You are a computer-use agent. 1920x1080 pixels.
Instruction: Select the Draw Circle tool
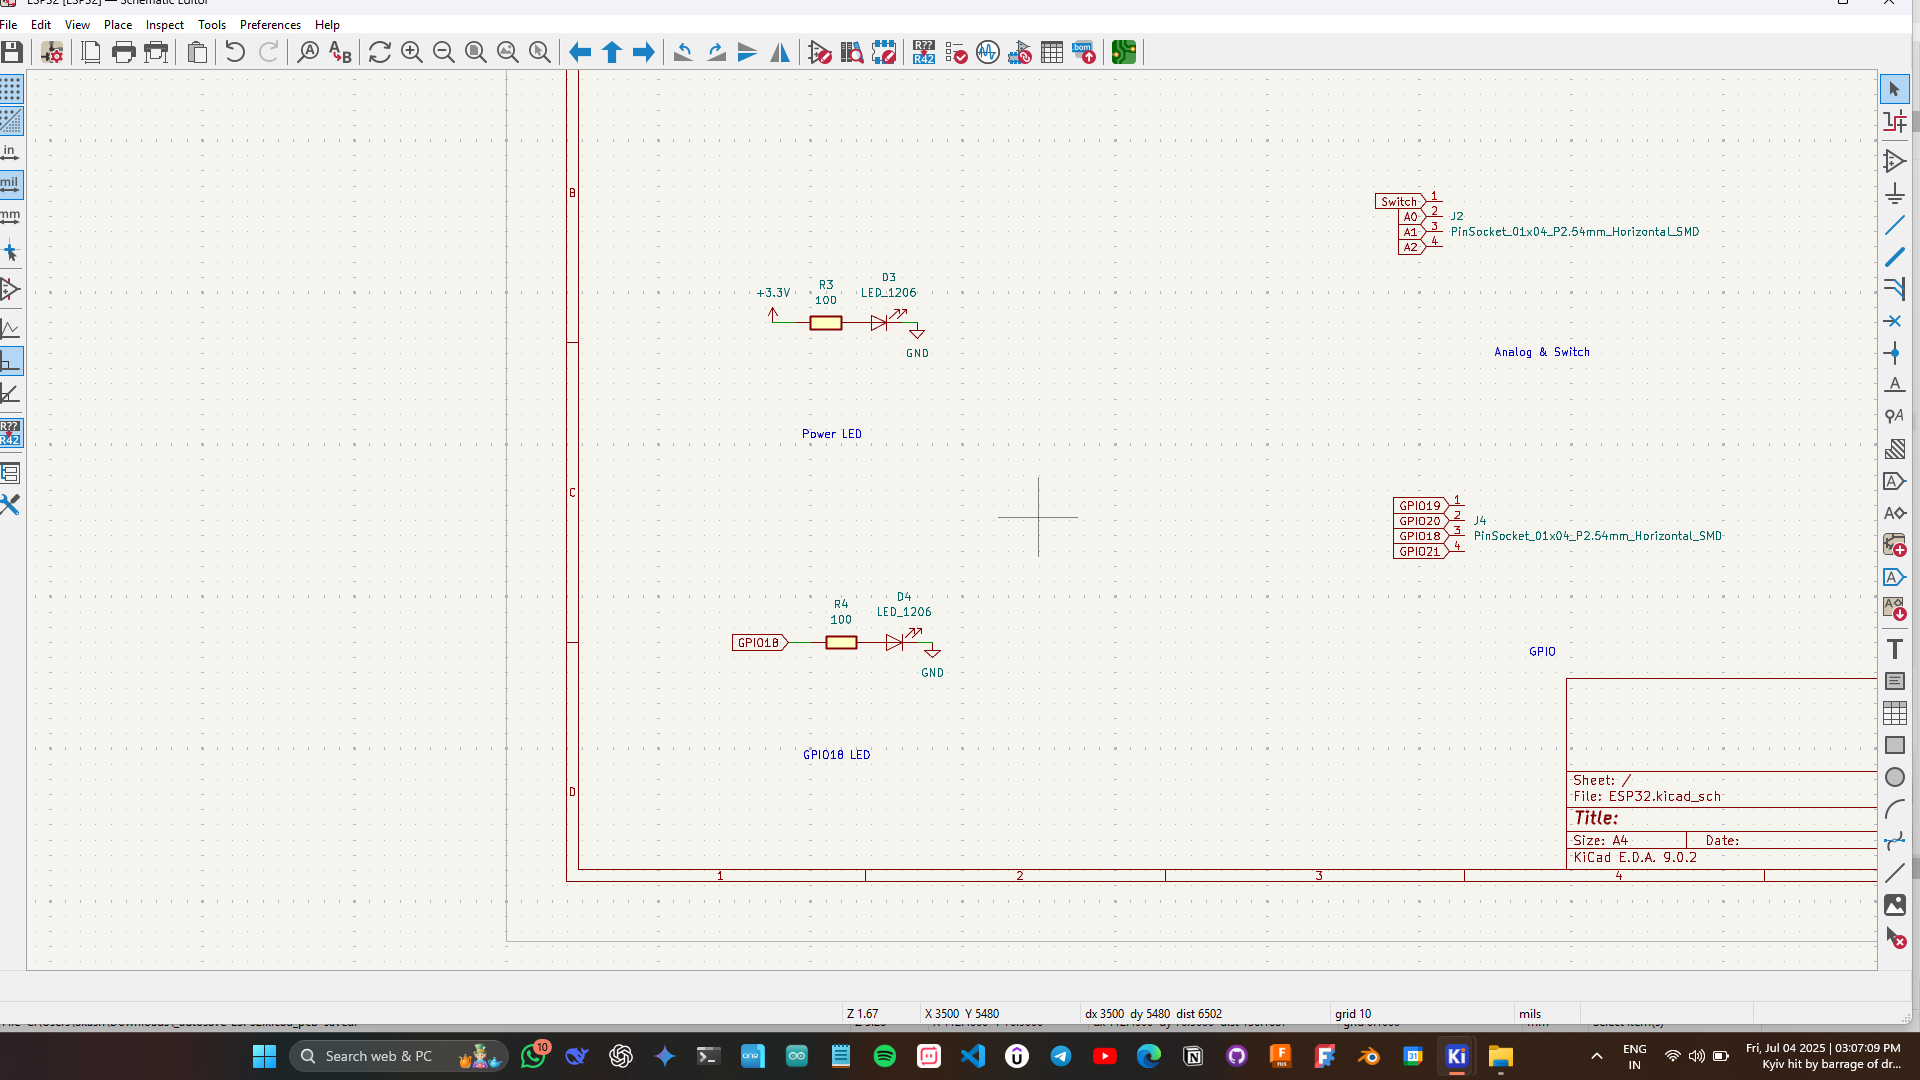[1894, 777]
